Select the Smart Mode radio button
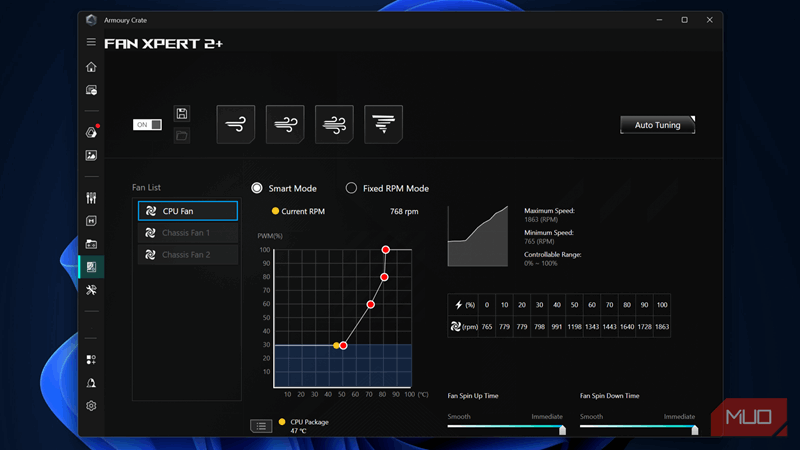800x450 pixels. coord(257,188)
